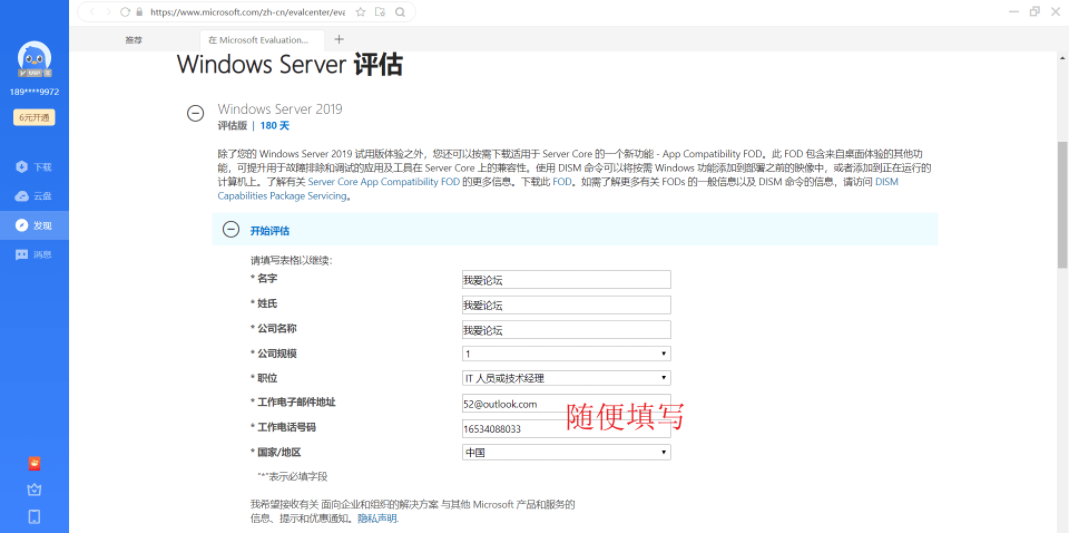Open new tab with plus button
1069x533 pixels.
click(339, 40)
